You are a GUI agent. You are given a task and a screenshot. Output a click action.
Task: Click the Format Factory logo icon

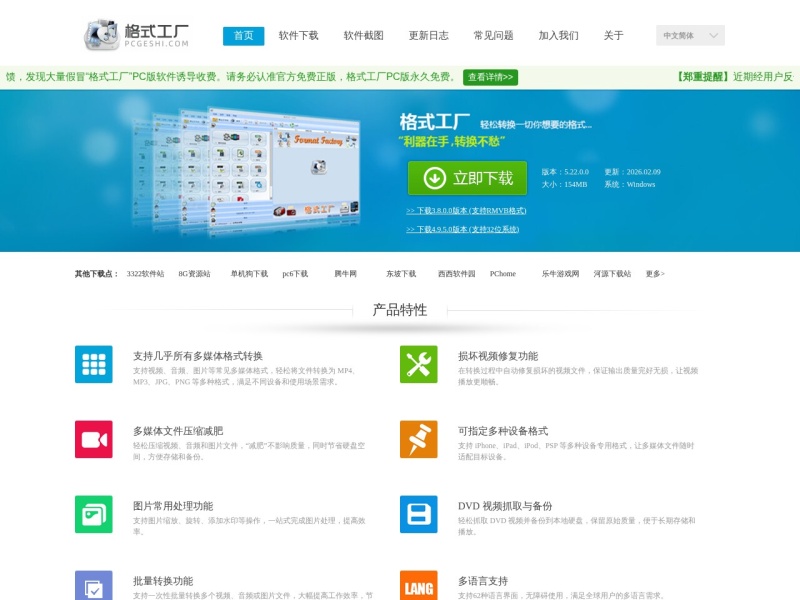(102, 35)
